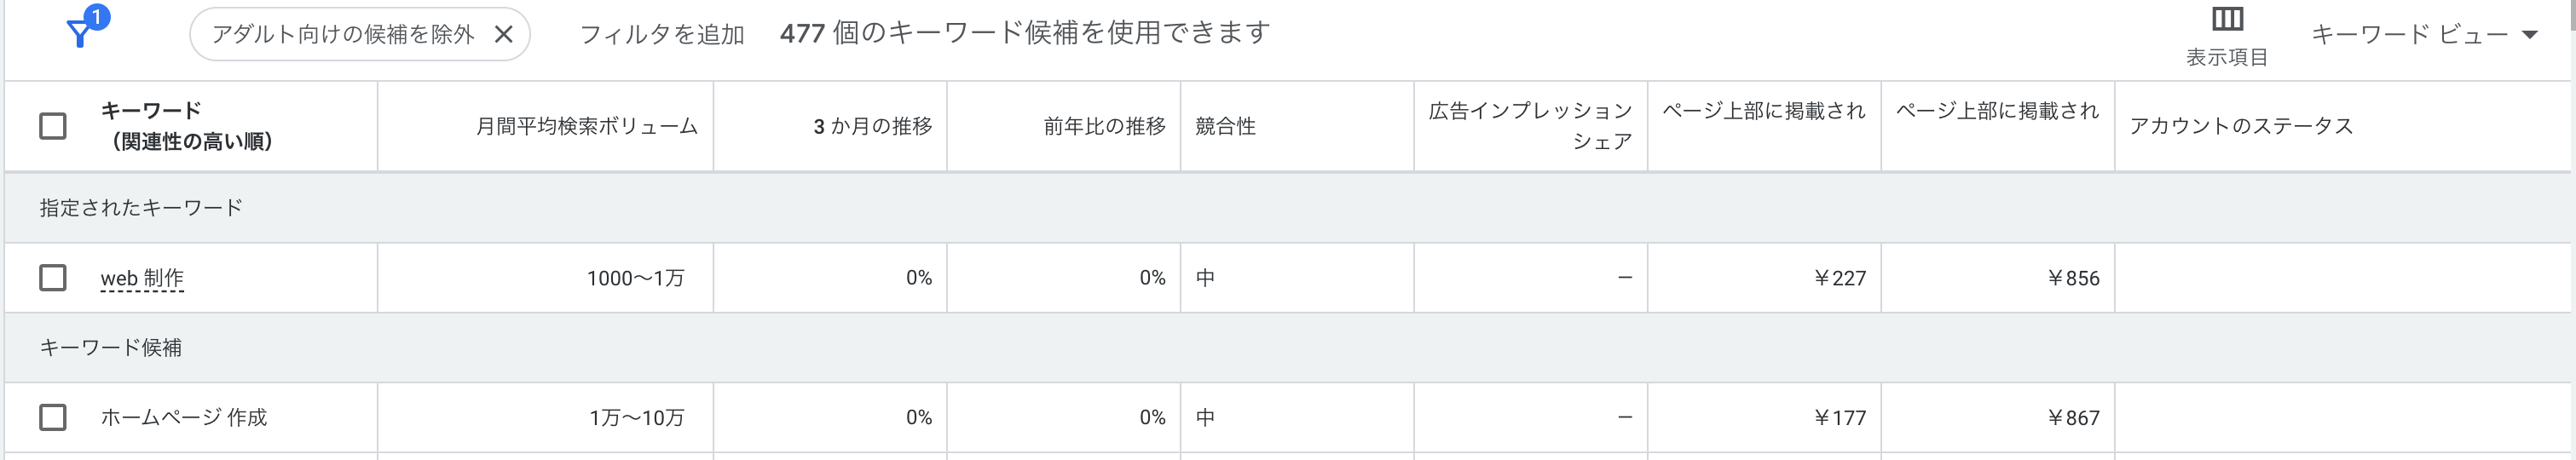Click フィルタを追加 to add a filter
Screen dimensions: 2576x460
click(662, 35)
